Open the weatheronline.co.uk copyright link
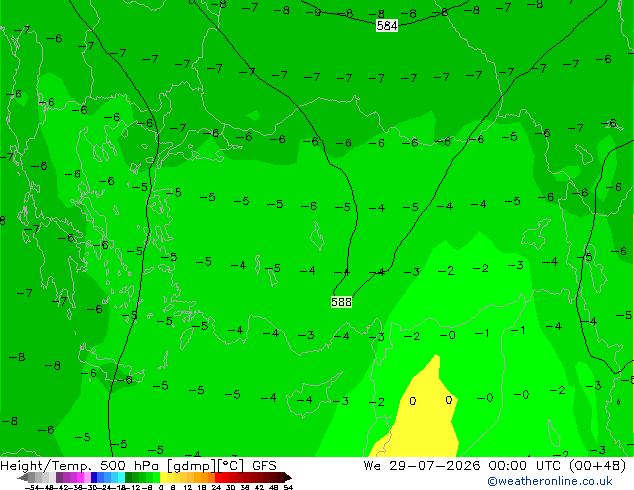 tap(550, 481)
